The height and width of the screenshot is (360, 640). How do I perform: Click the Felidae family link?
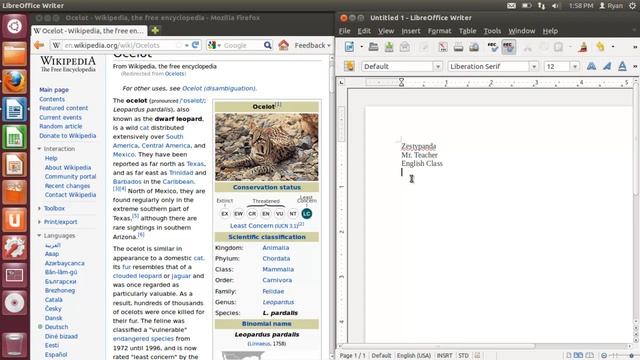[x=273, y=291]
